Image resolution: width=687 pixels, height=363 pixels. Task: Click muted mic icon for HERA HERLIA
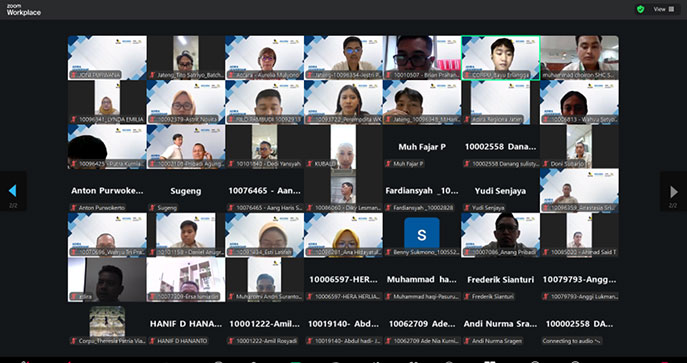[310, 296]
